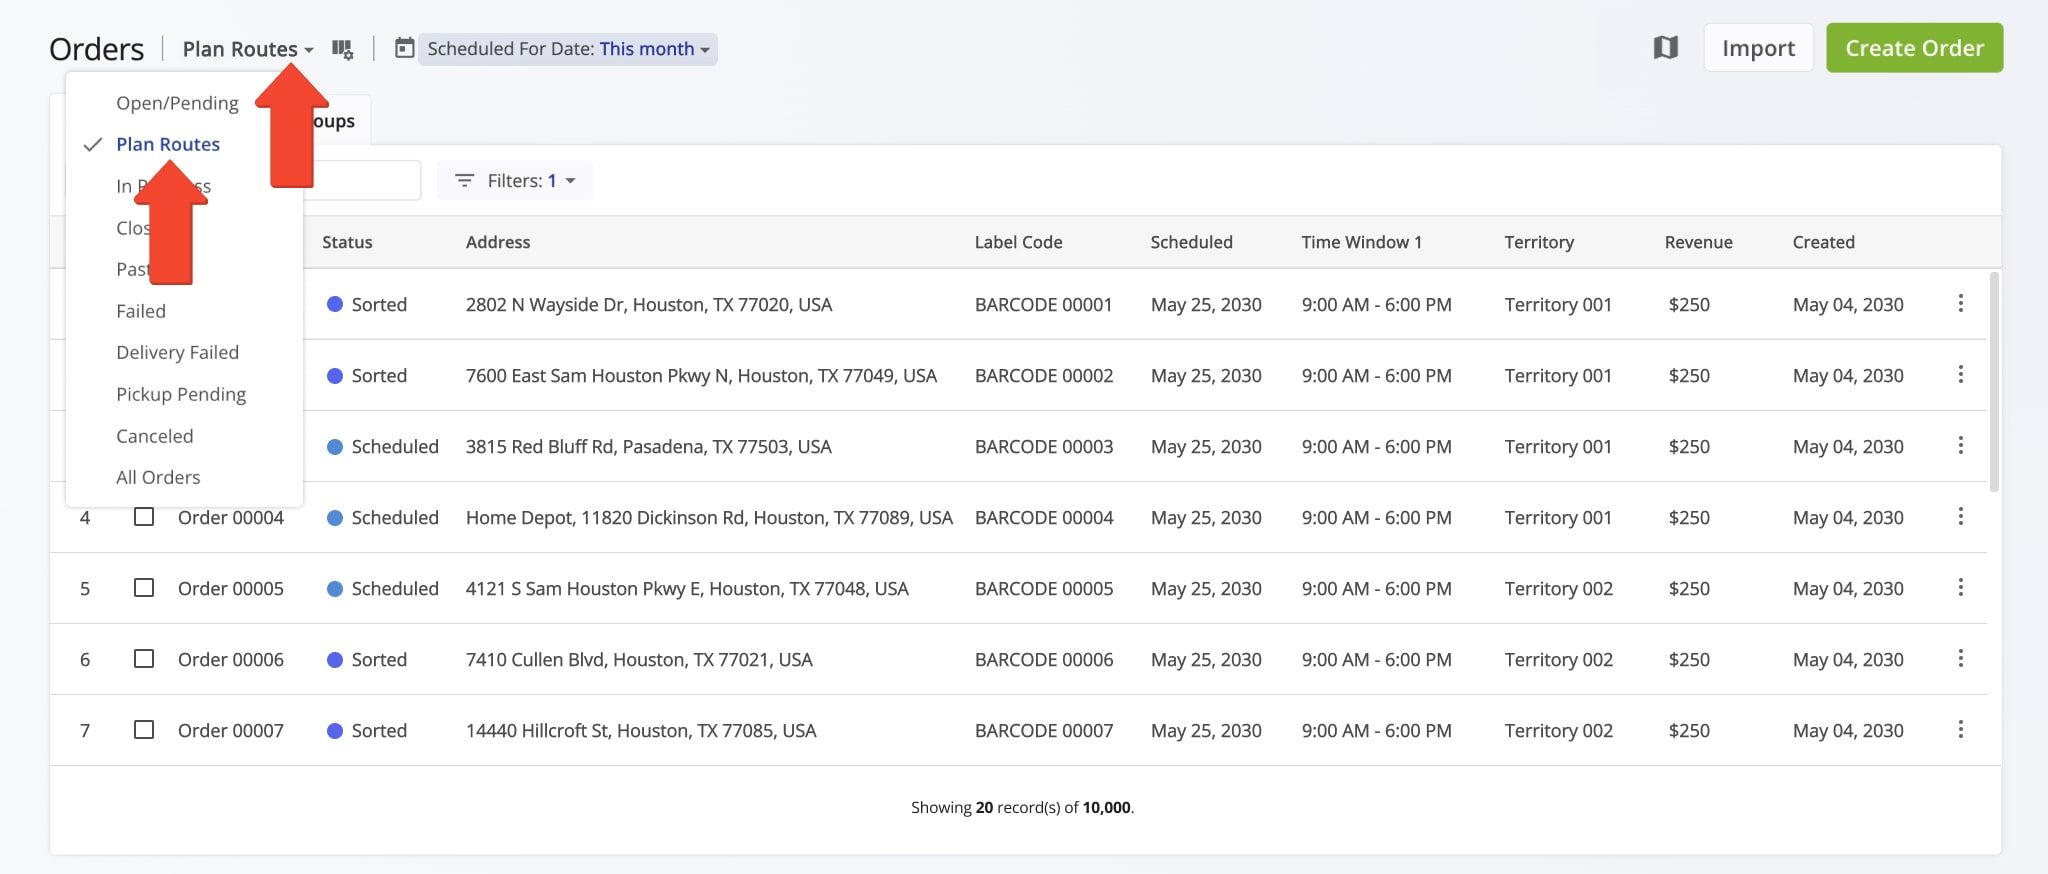Click address 2802 N Wayside Dr, Houston
This screenshot has height=874, width=2048.
click(x=649, y=304)
